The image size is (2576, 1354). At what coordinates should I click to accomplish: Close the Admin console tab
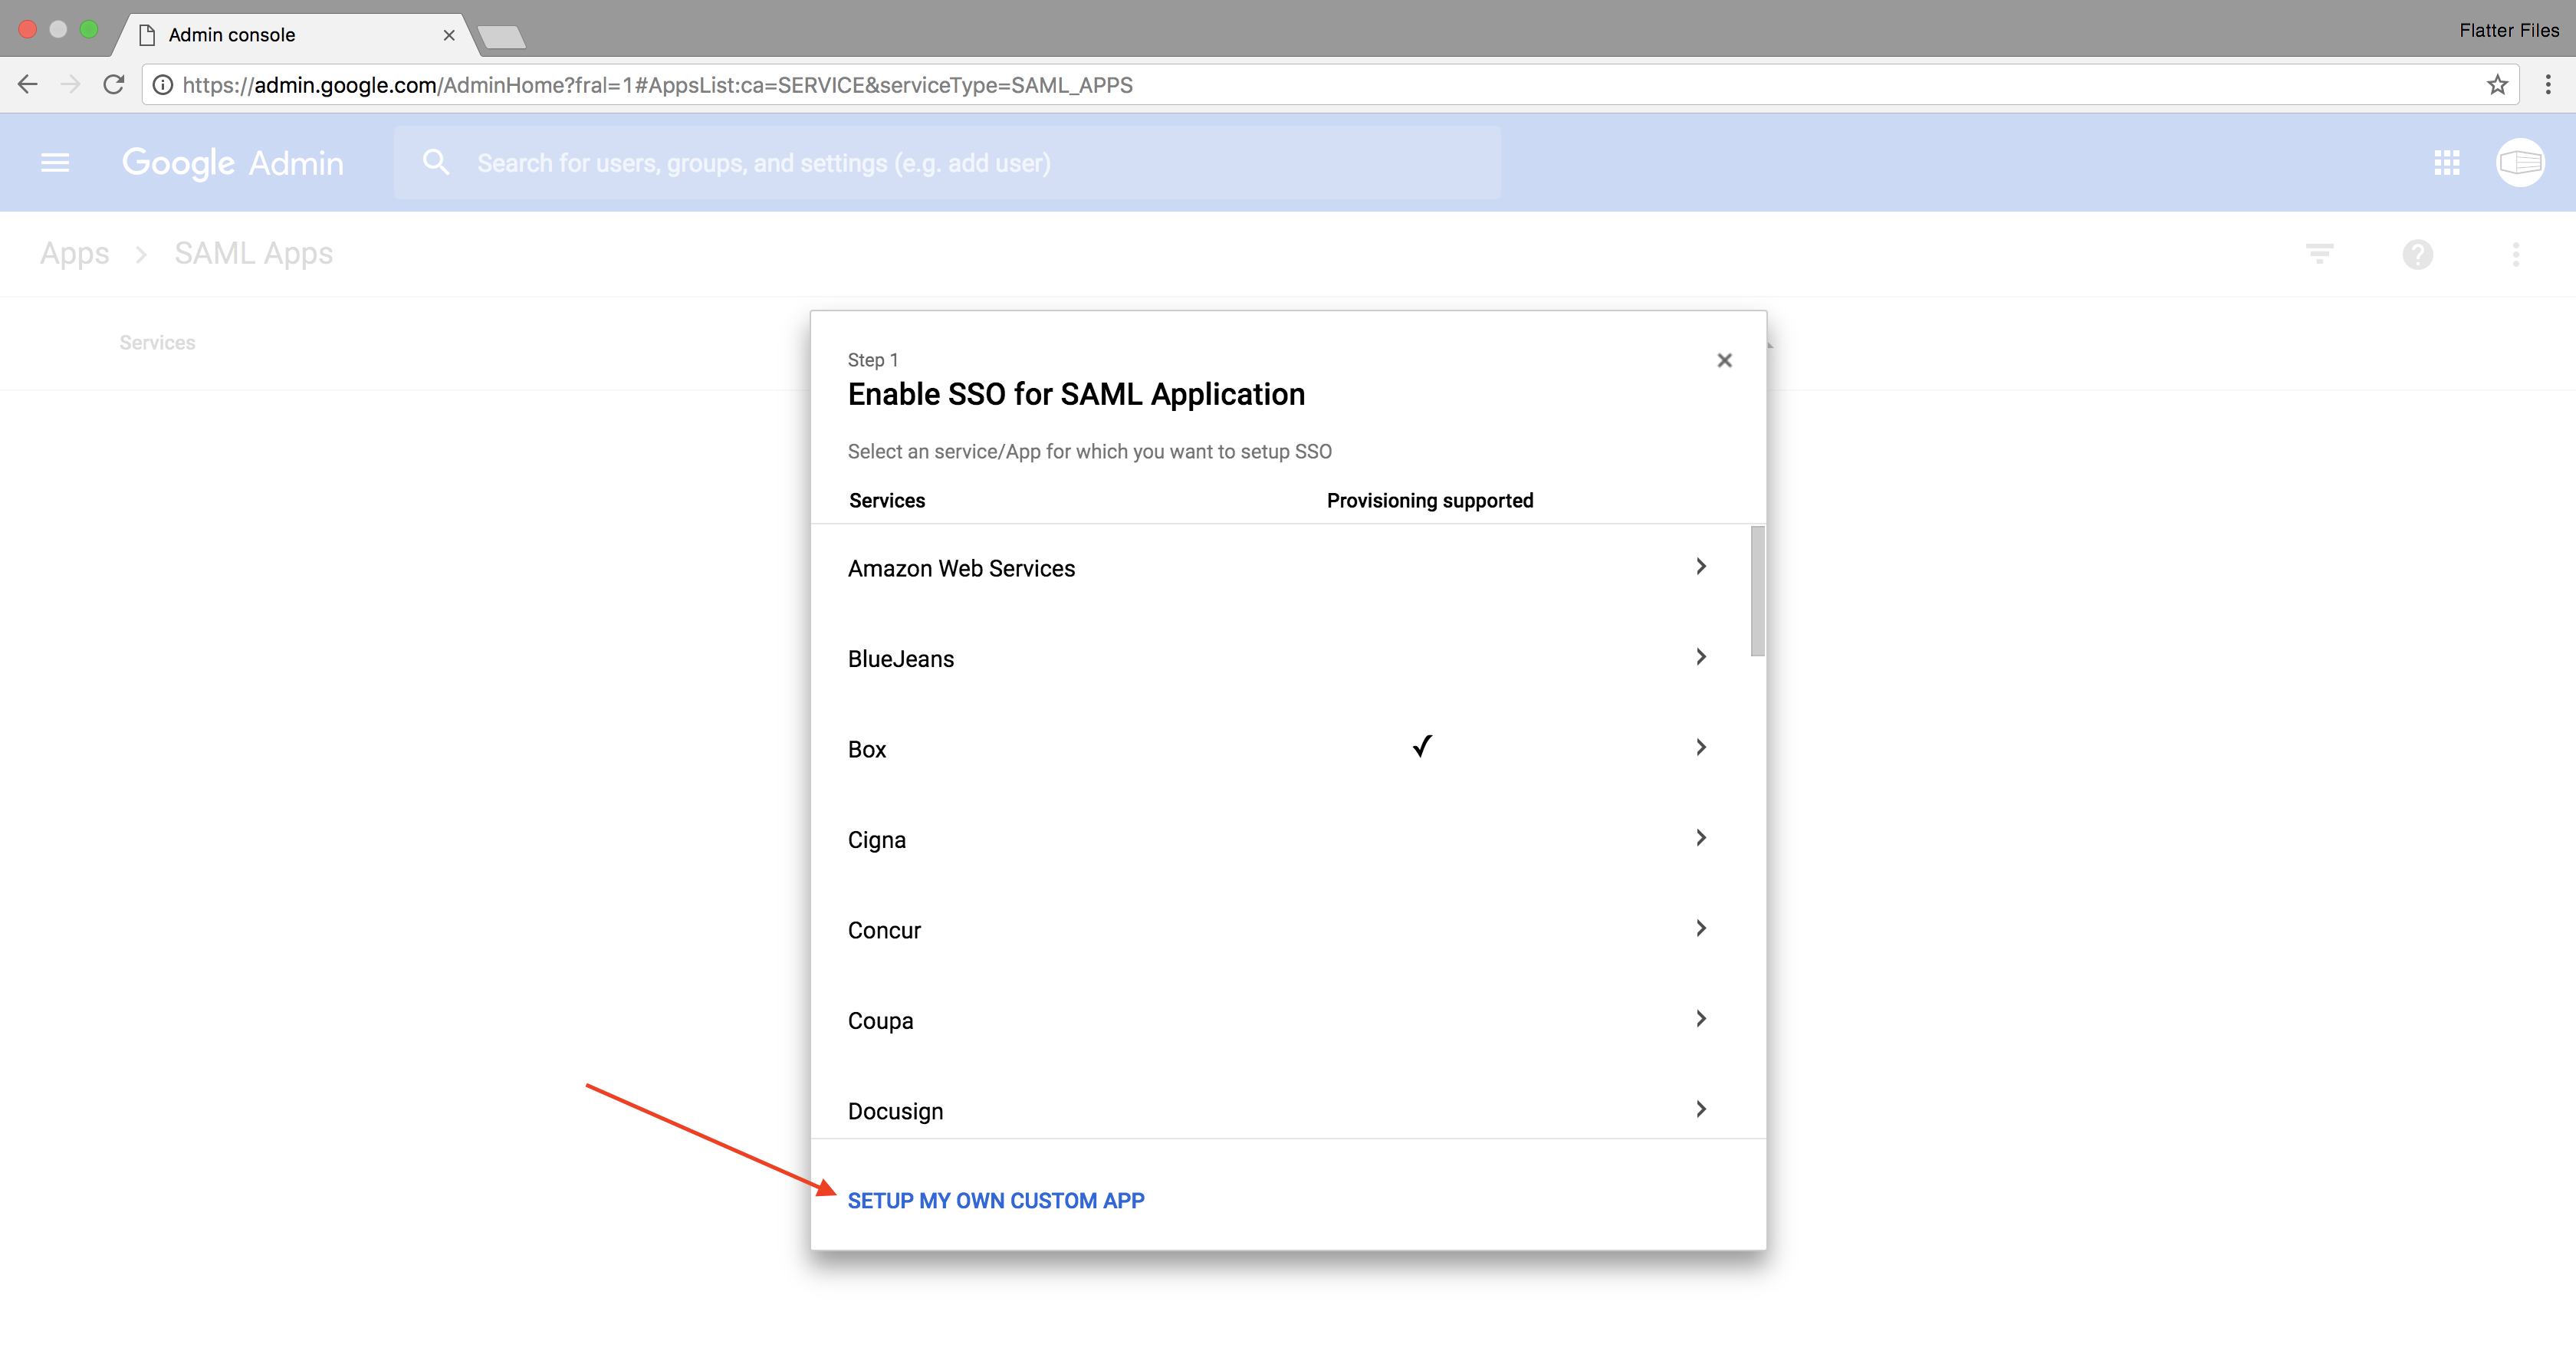(449, 35)
